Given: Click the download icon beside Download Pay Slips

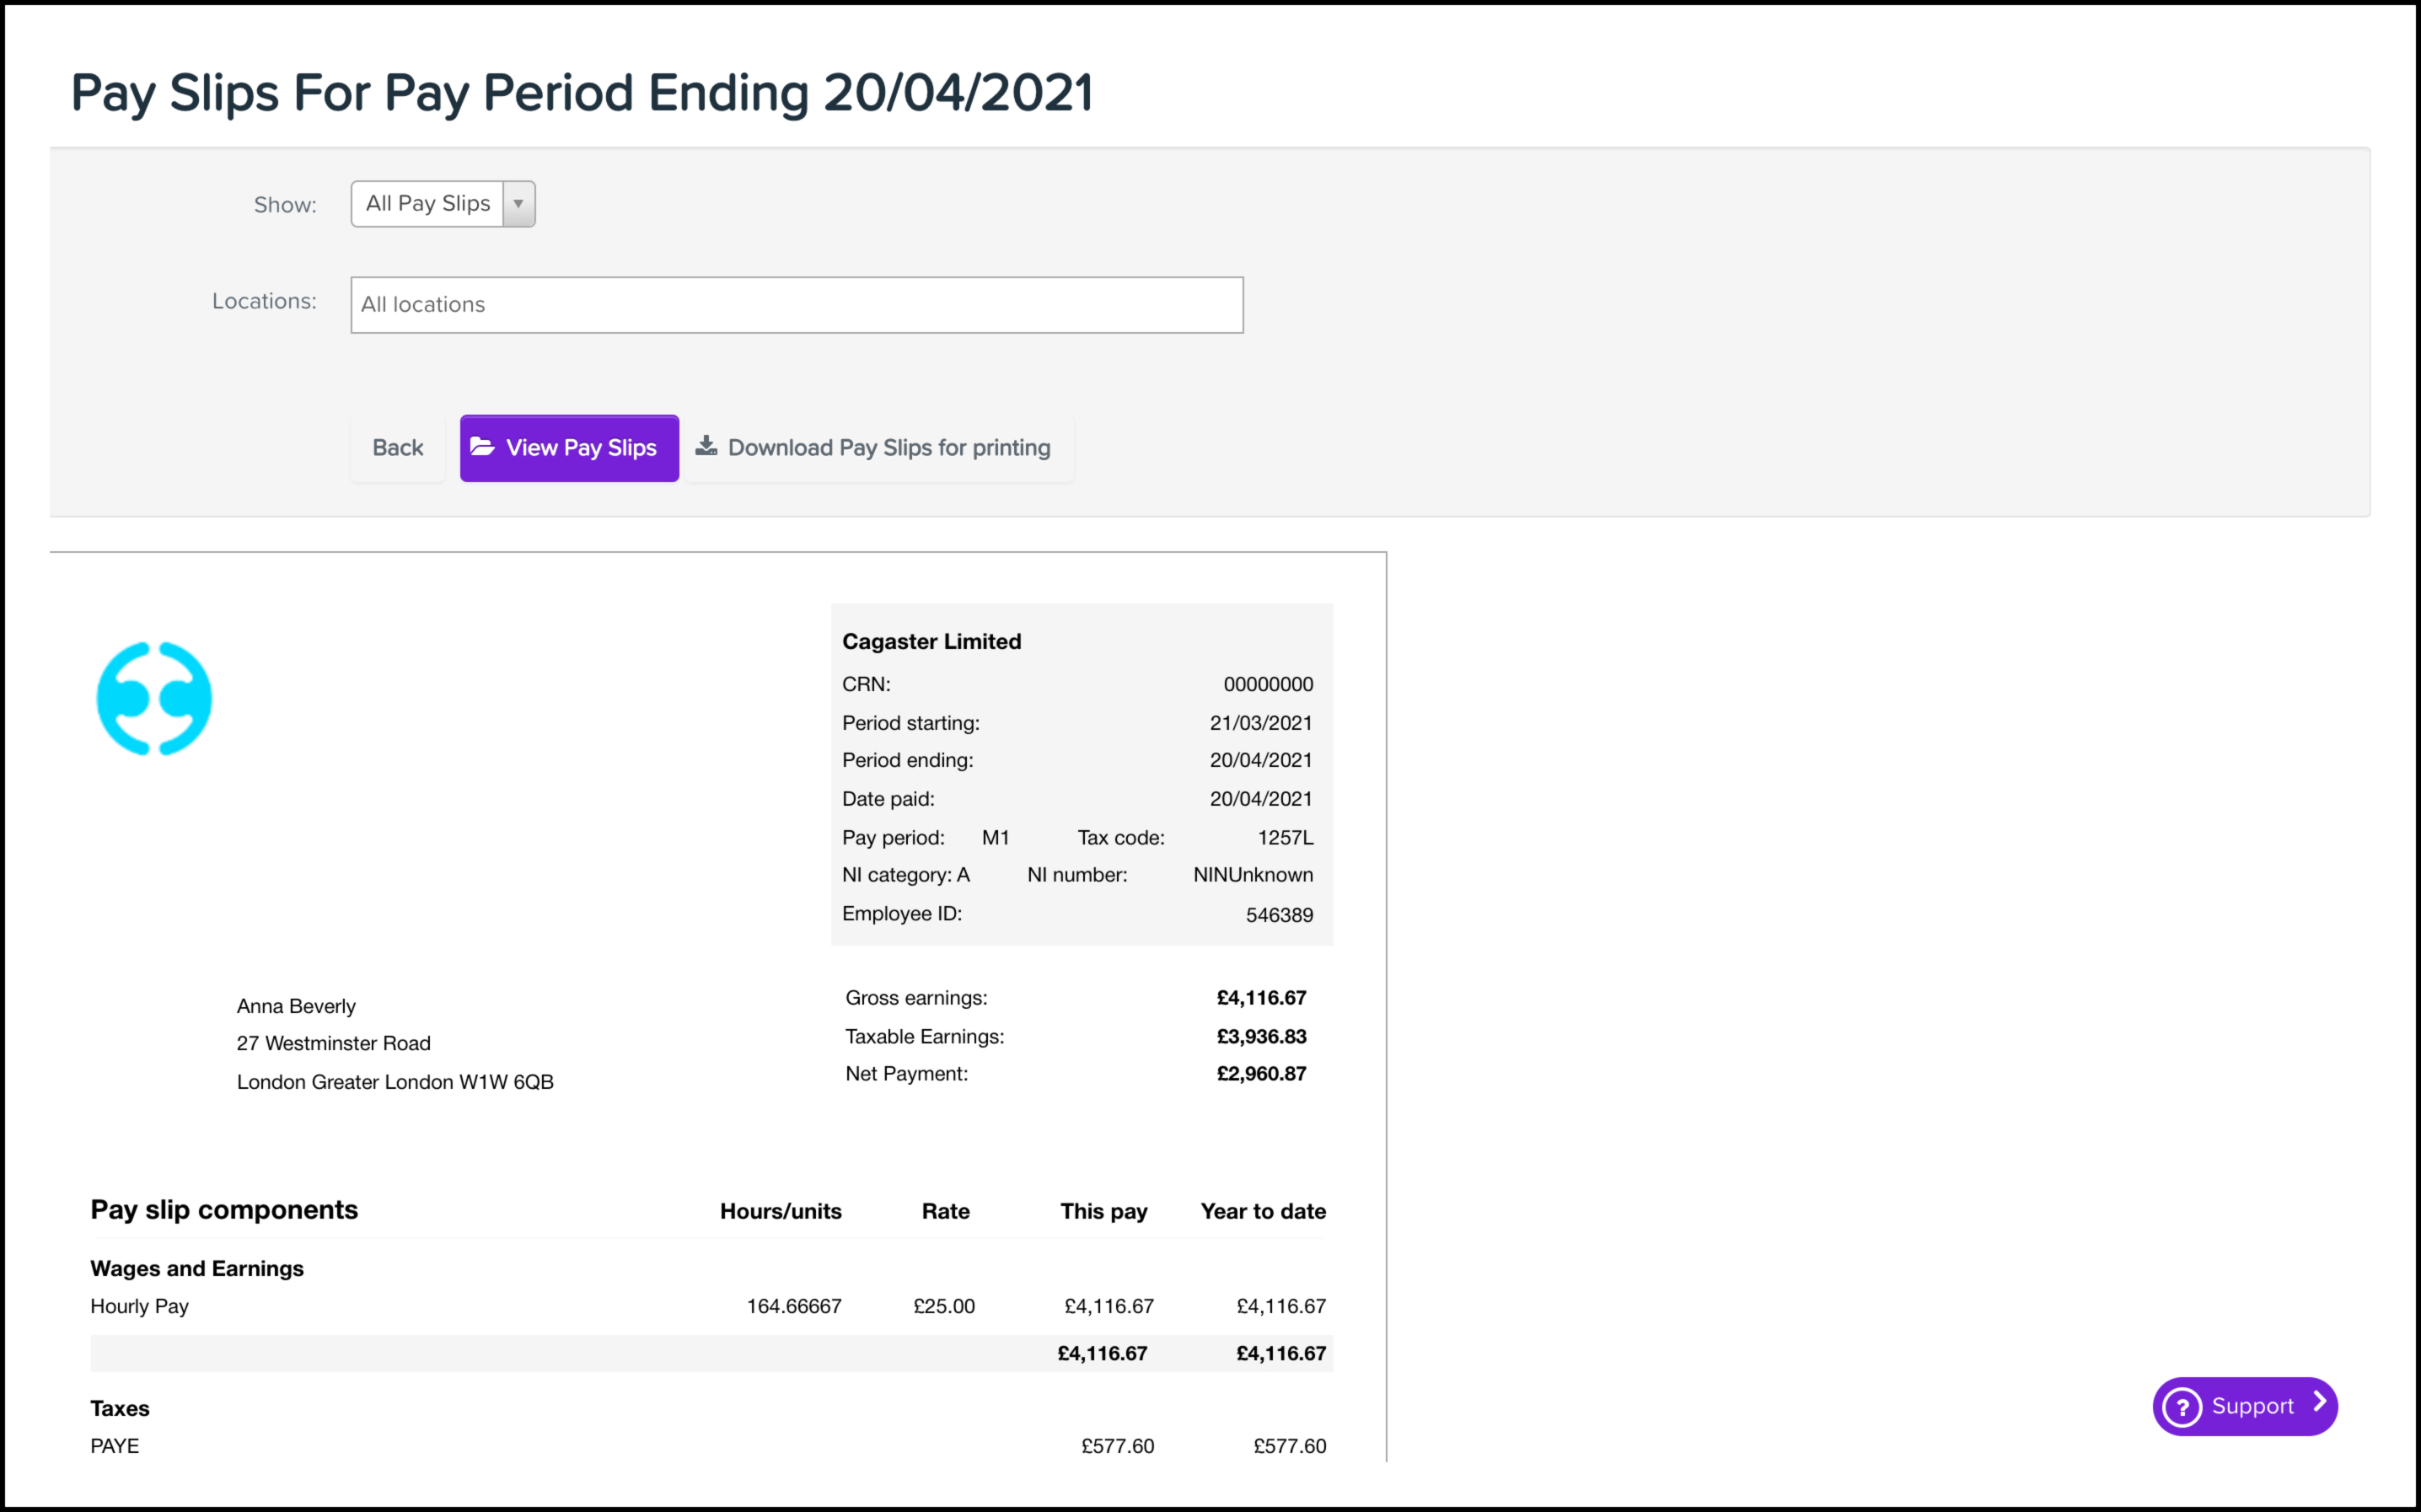Looking at the screenshot, I should pos(706,446).
